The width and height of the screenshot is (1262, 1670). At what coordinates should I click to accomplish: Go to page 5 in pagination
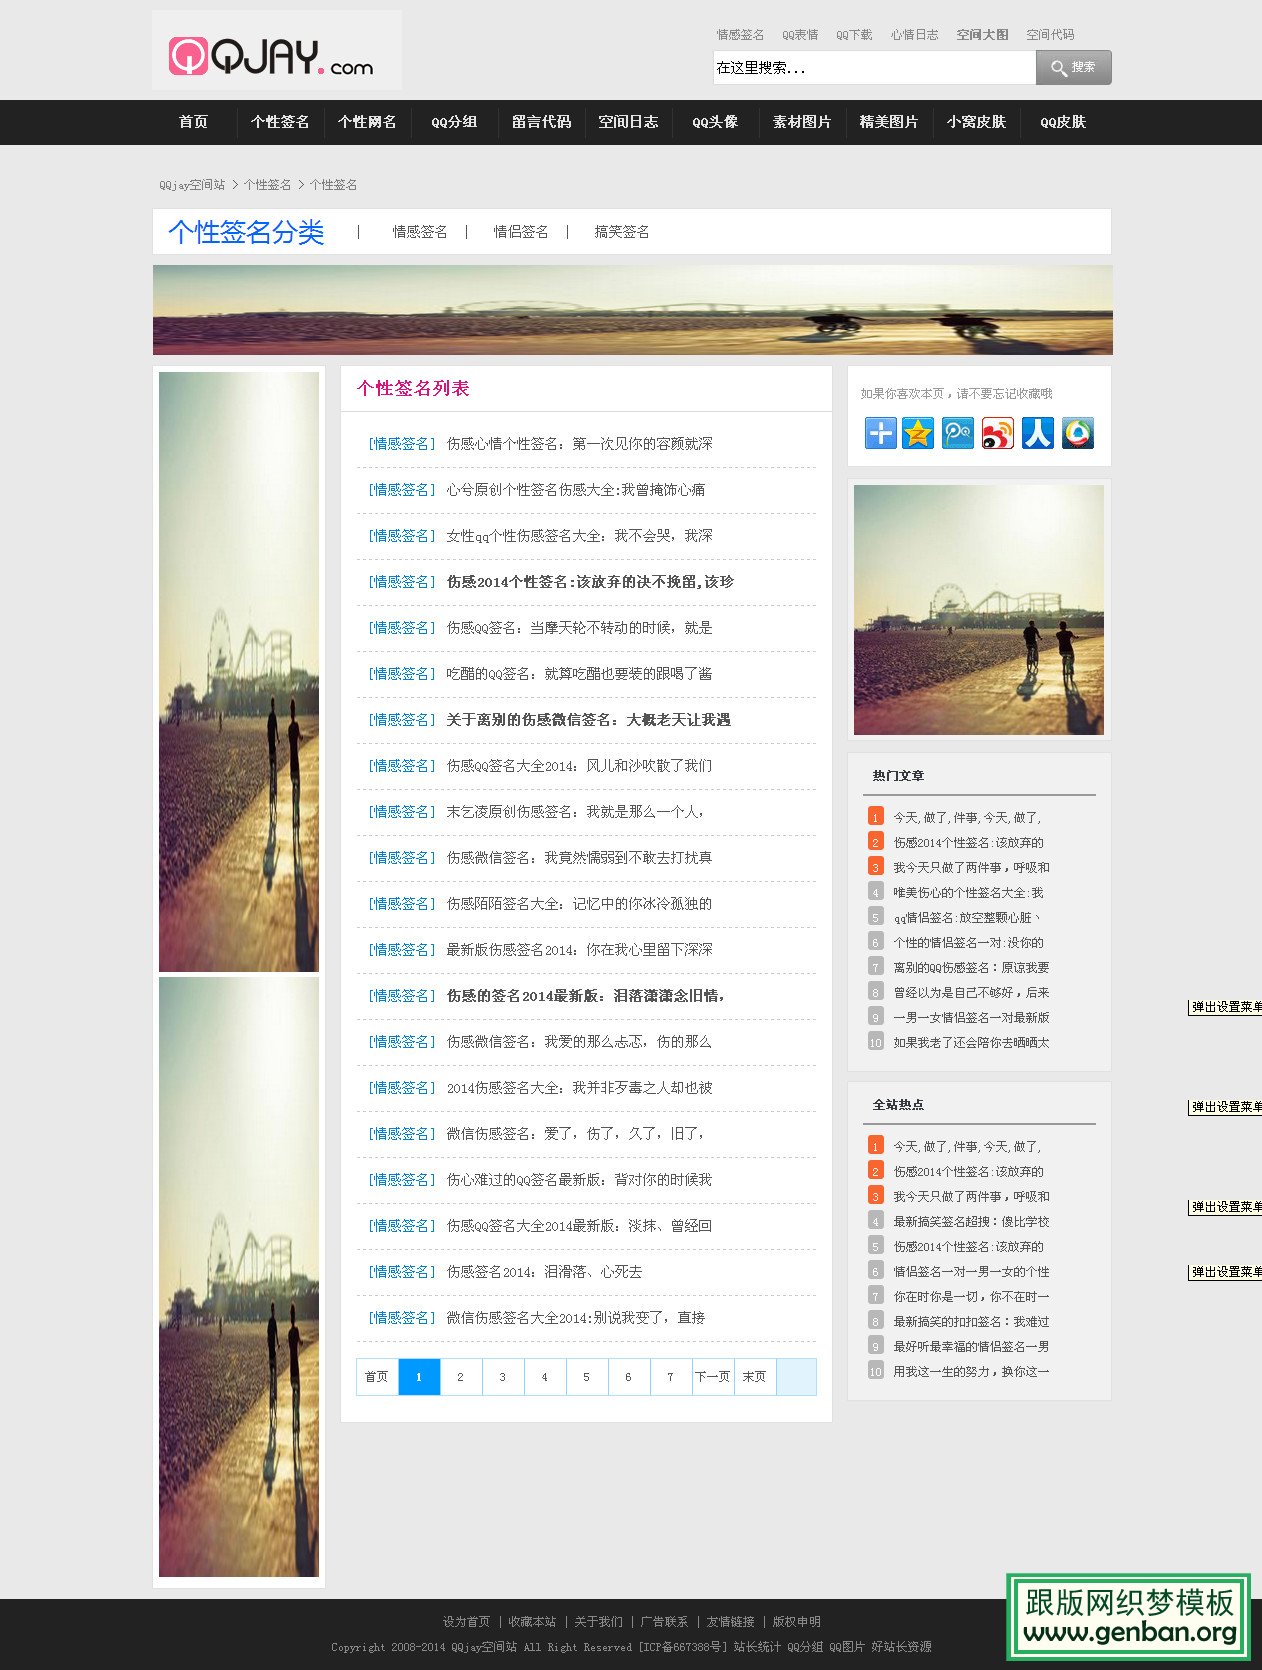[x=586, y=1377]
